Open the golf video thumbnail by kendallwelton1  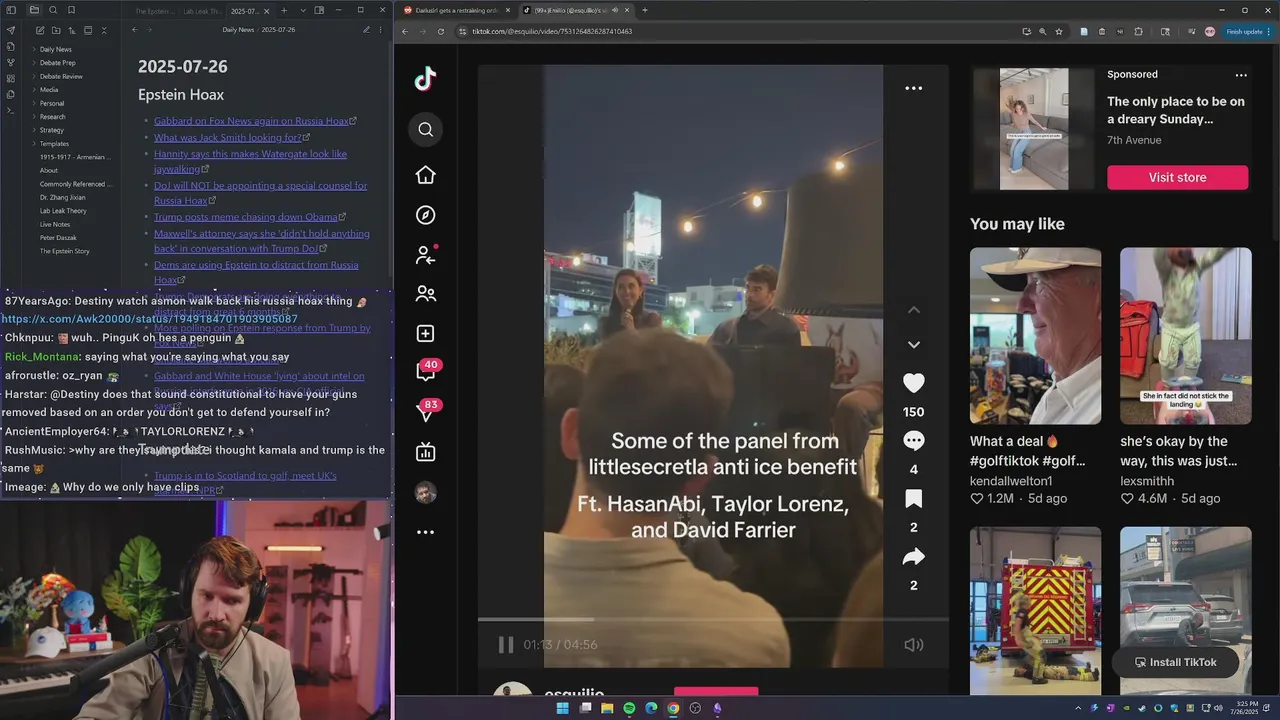pyautogui.click(x=1035, y=336)
